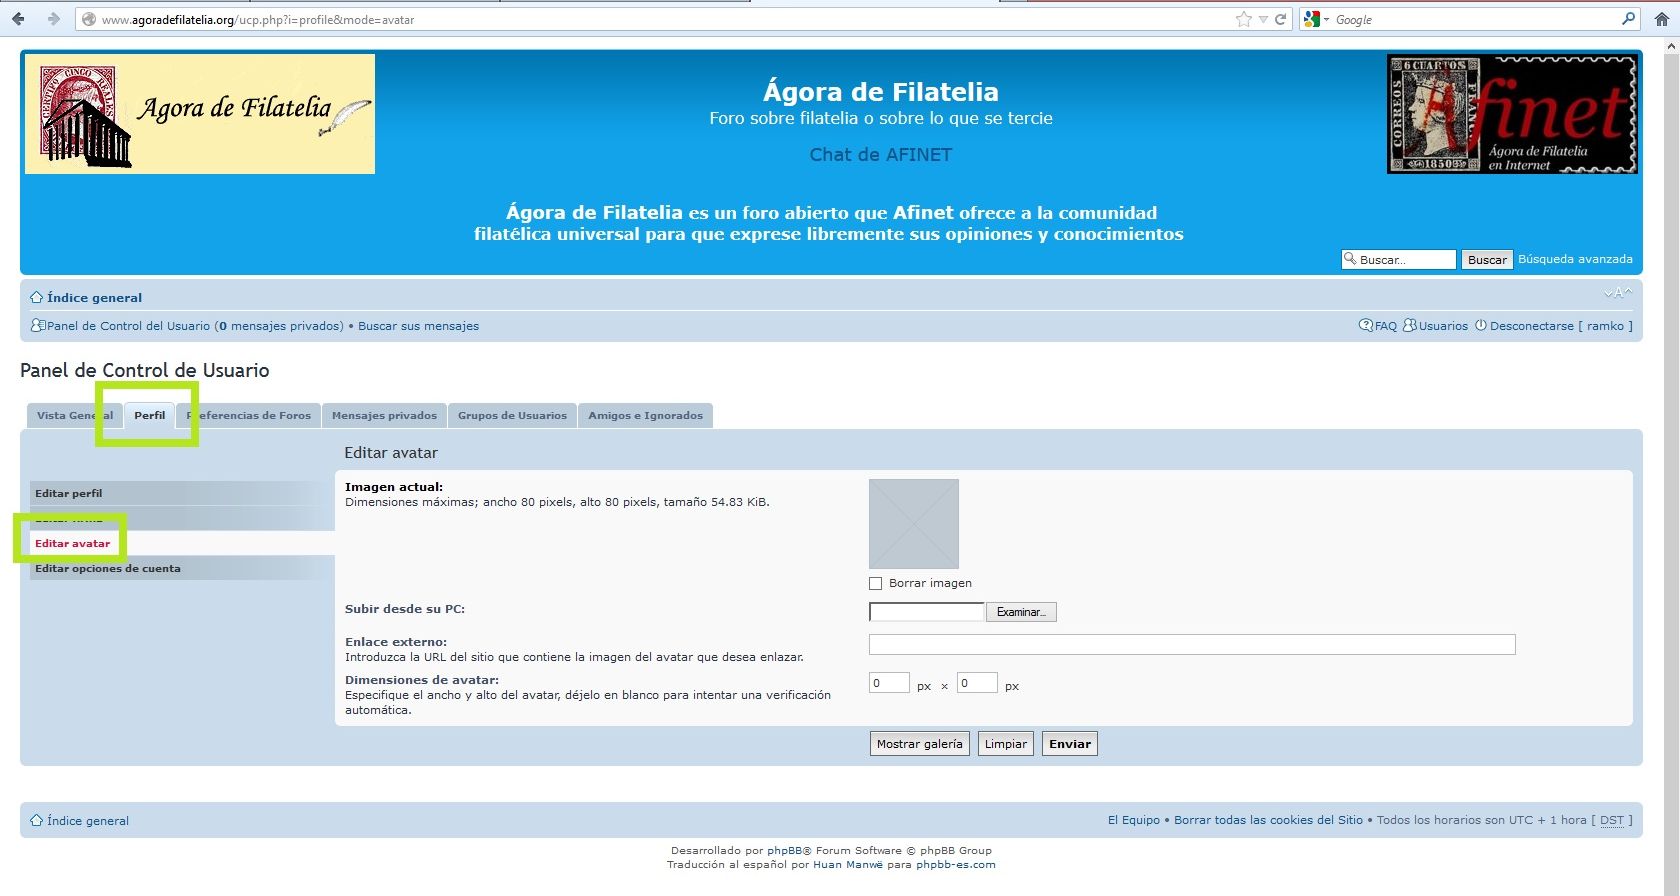Screen dimensions: 1680x896
Task: Click the home icon beside top Índice general
Action: click(37, 297)
